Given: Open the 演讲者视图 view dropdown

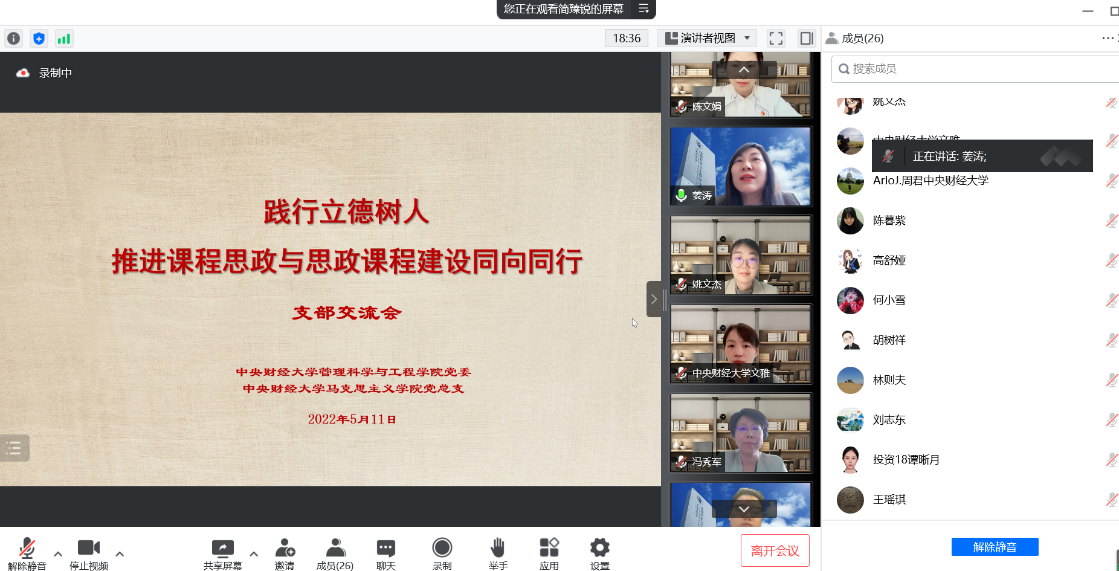Looking at the screenshot, I should tap(708, 39).
